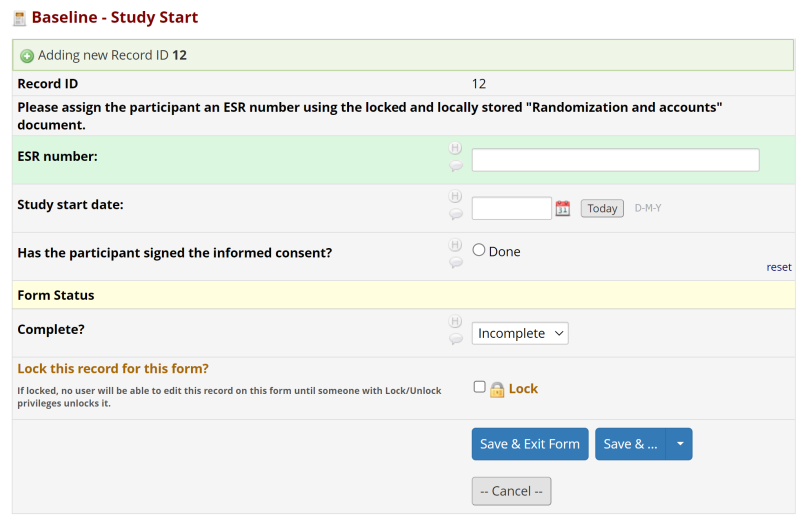Viewport: 800px width, 518px height.
Task: Open data history for Study start date
Action: pyautogui.click(x=456, y=197)
